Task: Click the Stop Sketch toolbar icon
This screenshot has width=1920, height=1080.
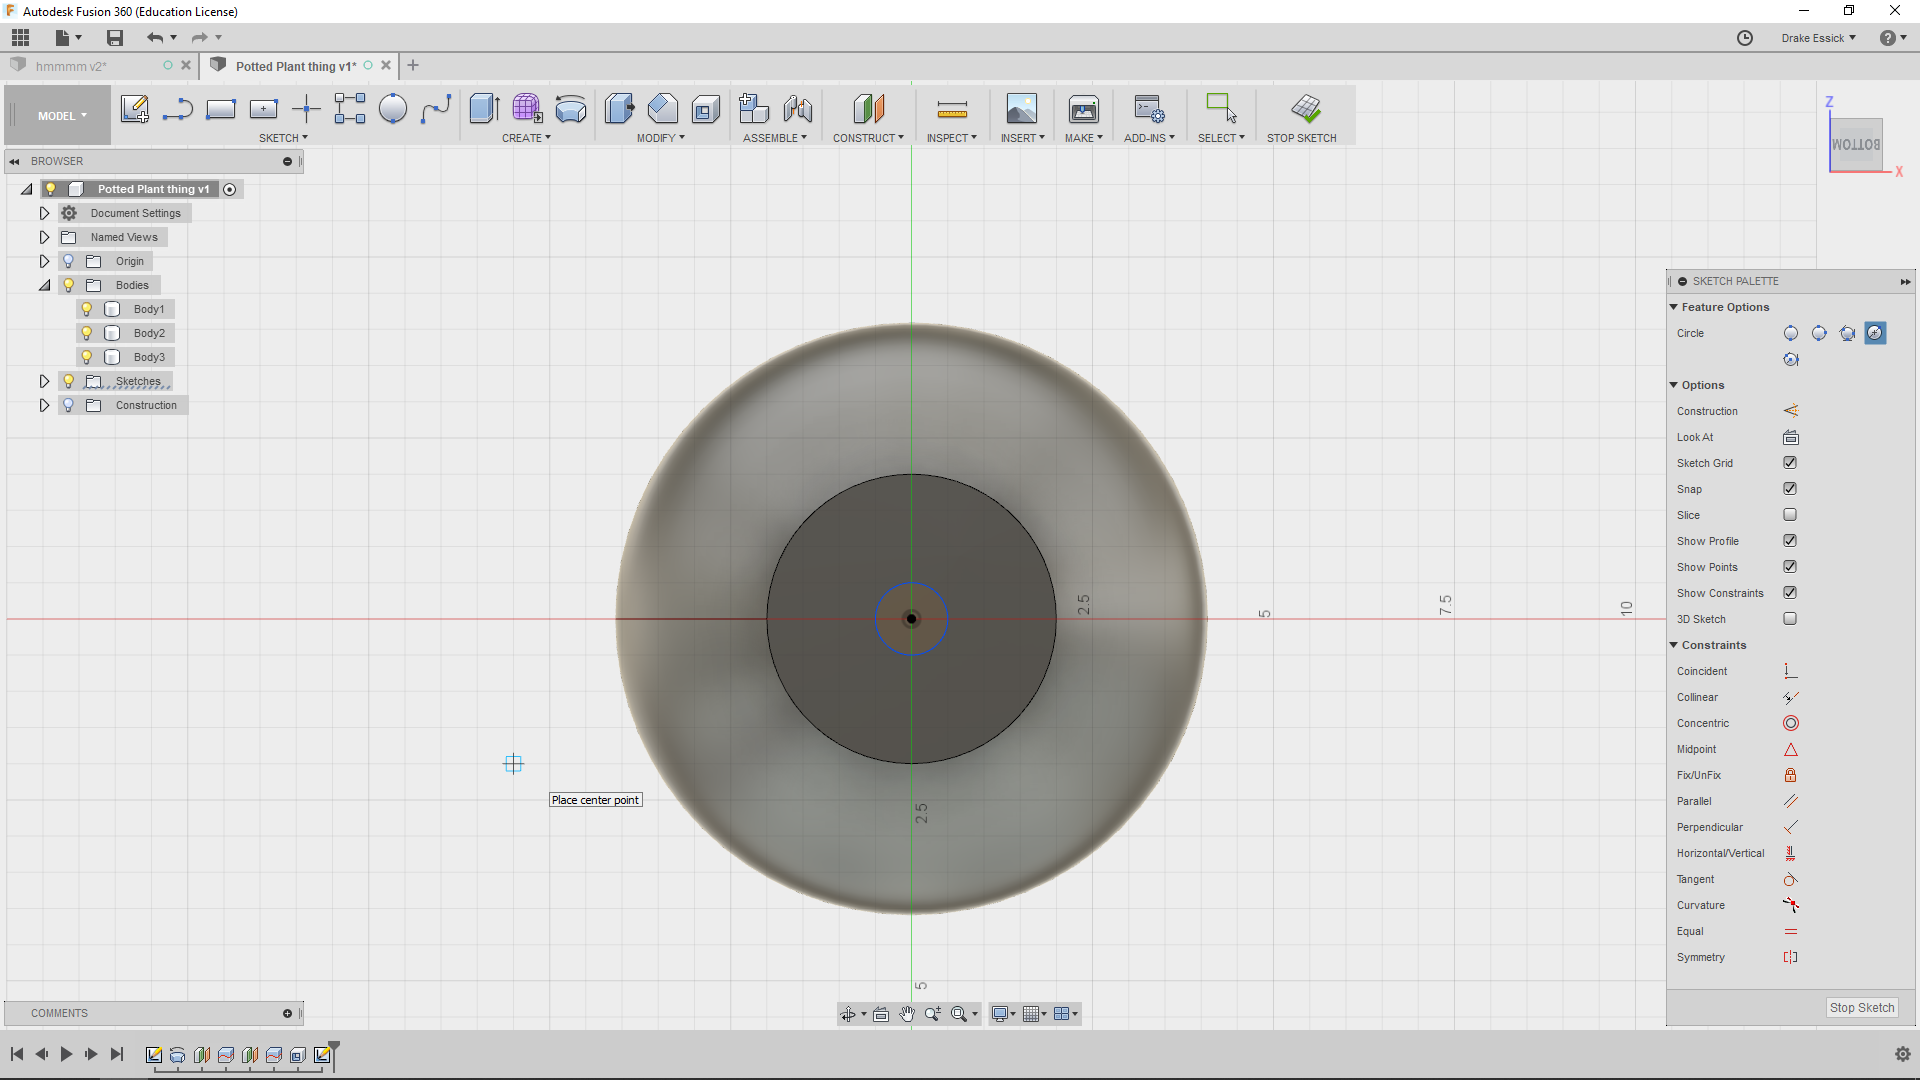Action: pos(1306,109)
